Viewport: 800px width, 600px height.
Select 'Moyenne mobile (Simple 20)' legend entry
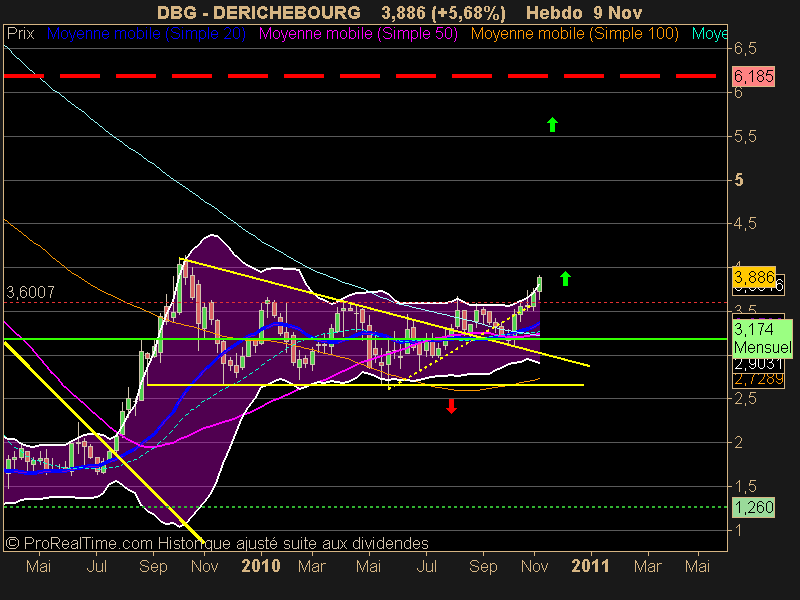coord(146,34)
